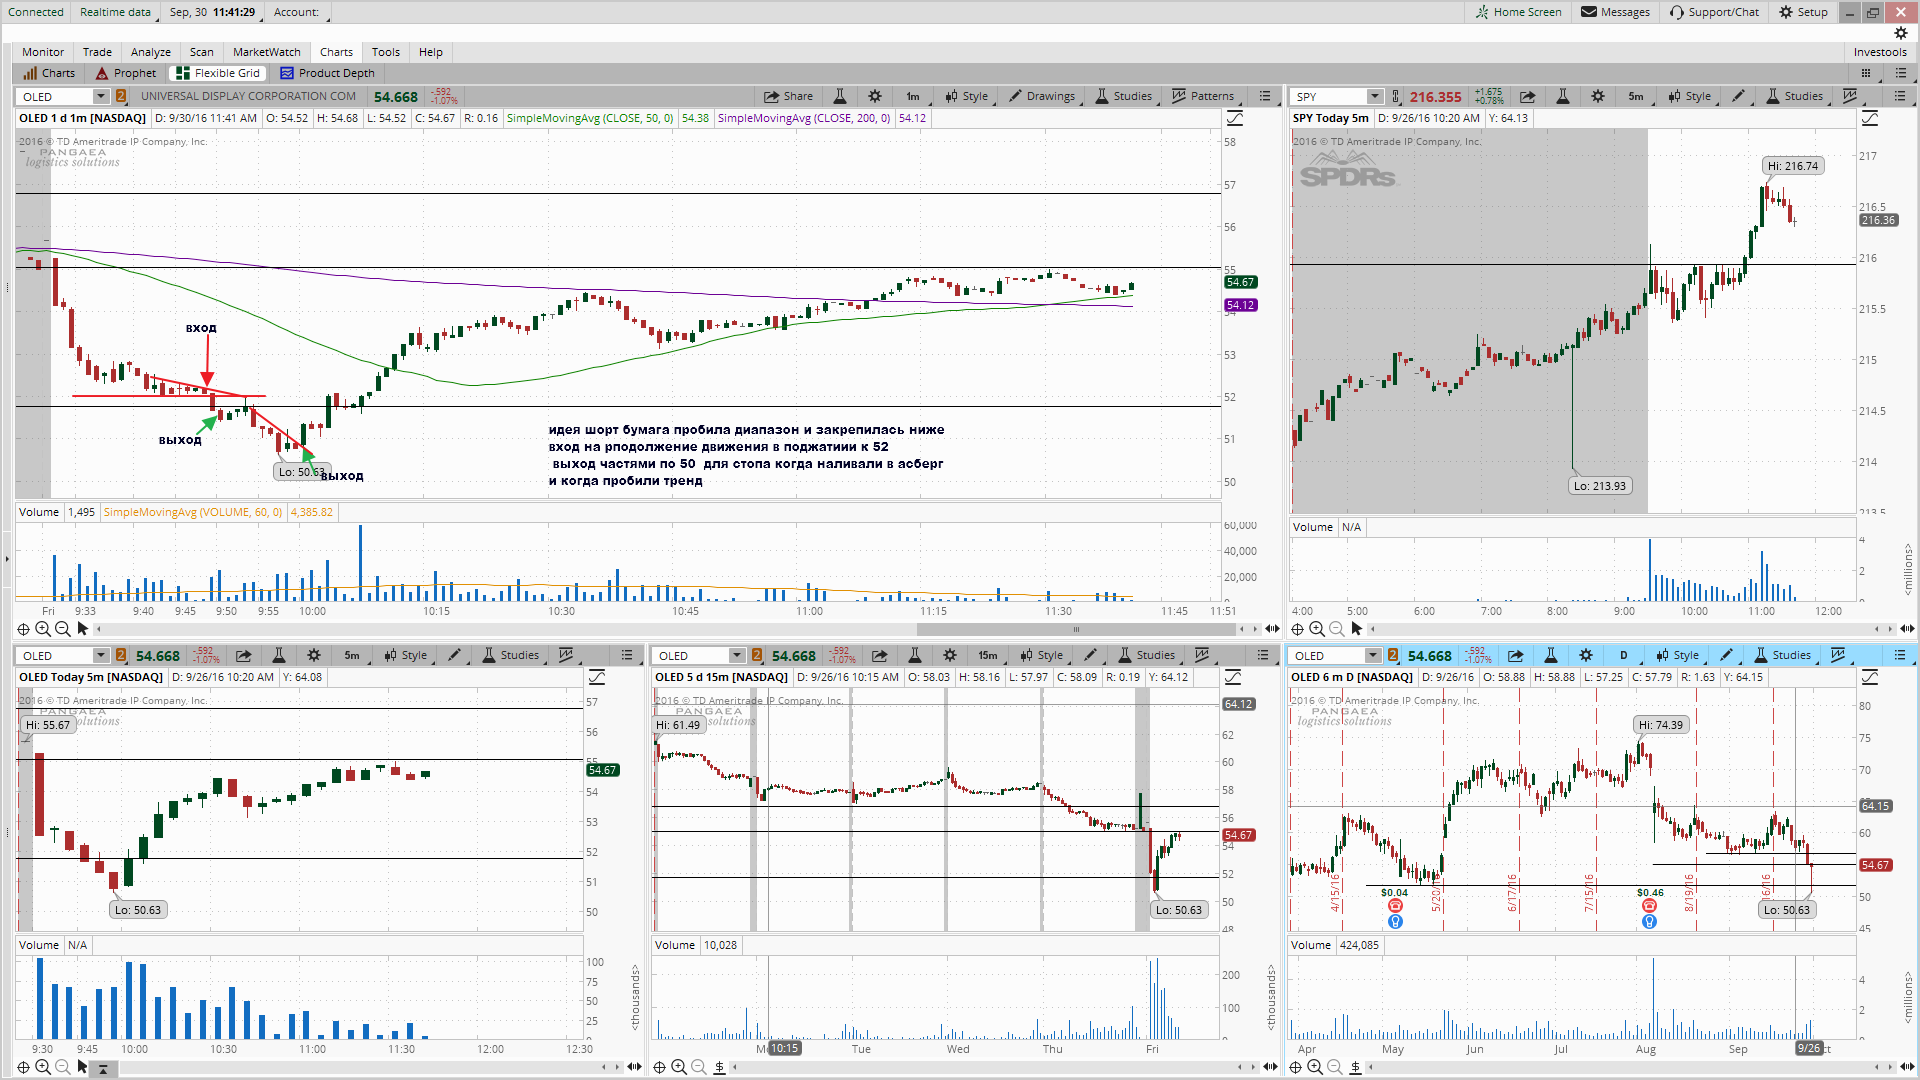This screenshot has width=1920, height=1080.
Task: Toggle the orange linking badge in the main OLED 1m chart
Action: click(x=121, y=96)
